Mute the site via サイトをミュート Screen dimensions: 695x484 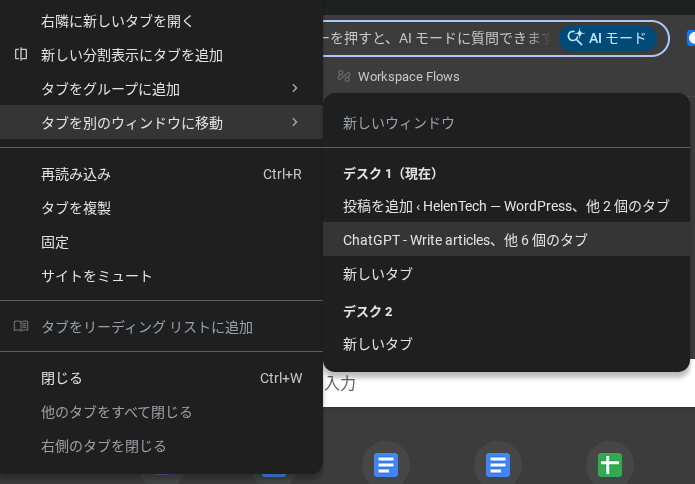pyautogui.click(x=96, y=276)
